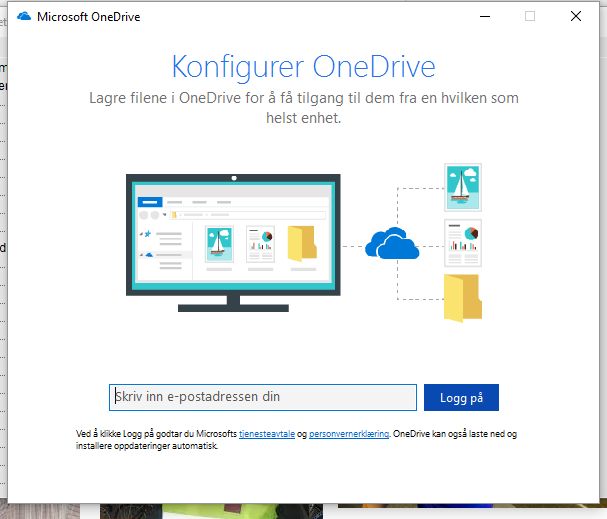Click the sailboat image inside monitor illustration
The width and height of the screenshot is (607, 519).
tap(219, 244)
